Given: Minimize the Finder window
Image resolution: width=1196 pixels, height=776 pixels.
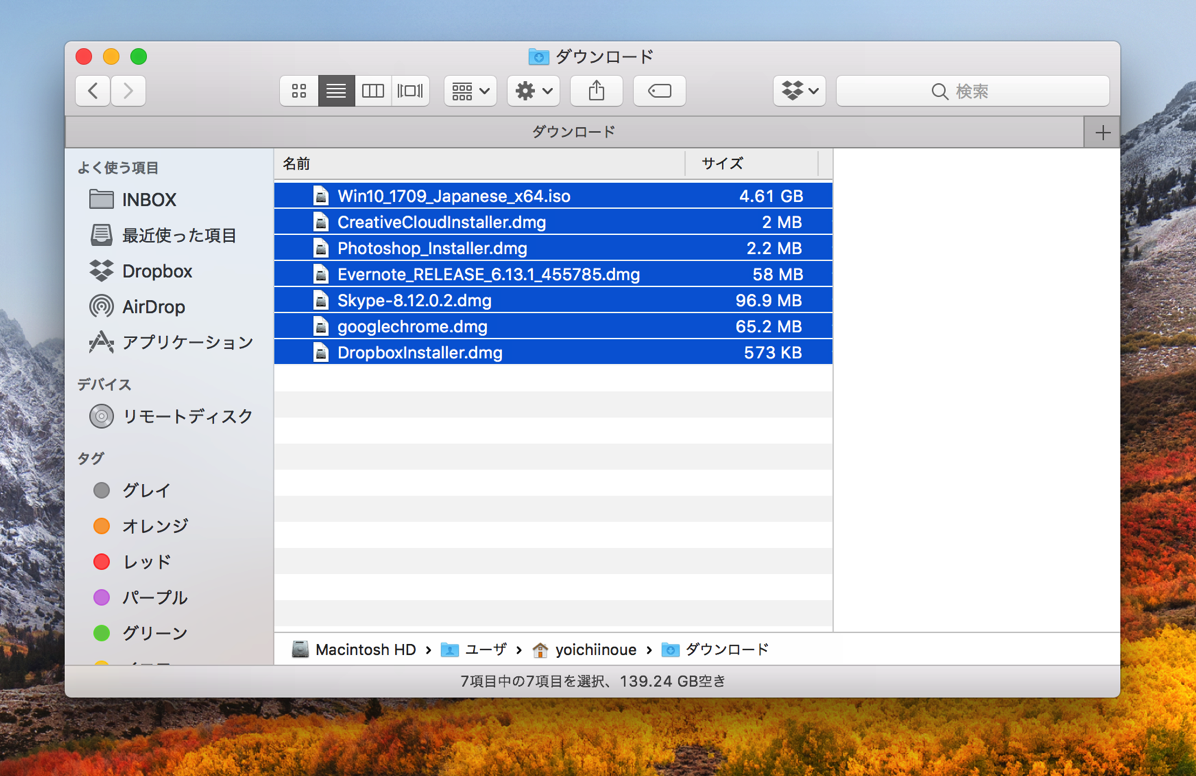Looking at the screenshot, I should tap(111, 56).
